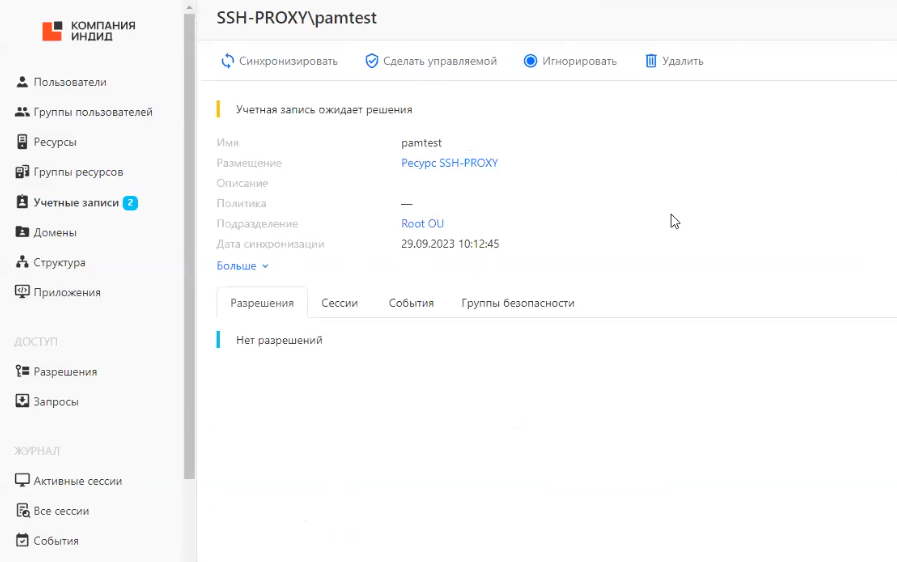Click the Сделать управляемой shield icon
Viewport: 897px width, 562px height.
[x=372, y=61]
